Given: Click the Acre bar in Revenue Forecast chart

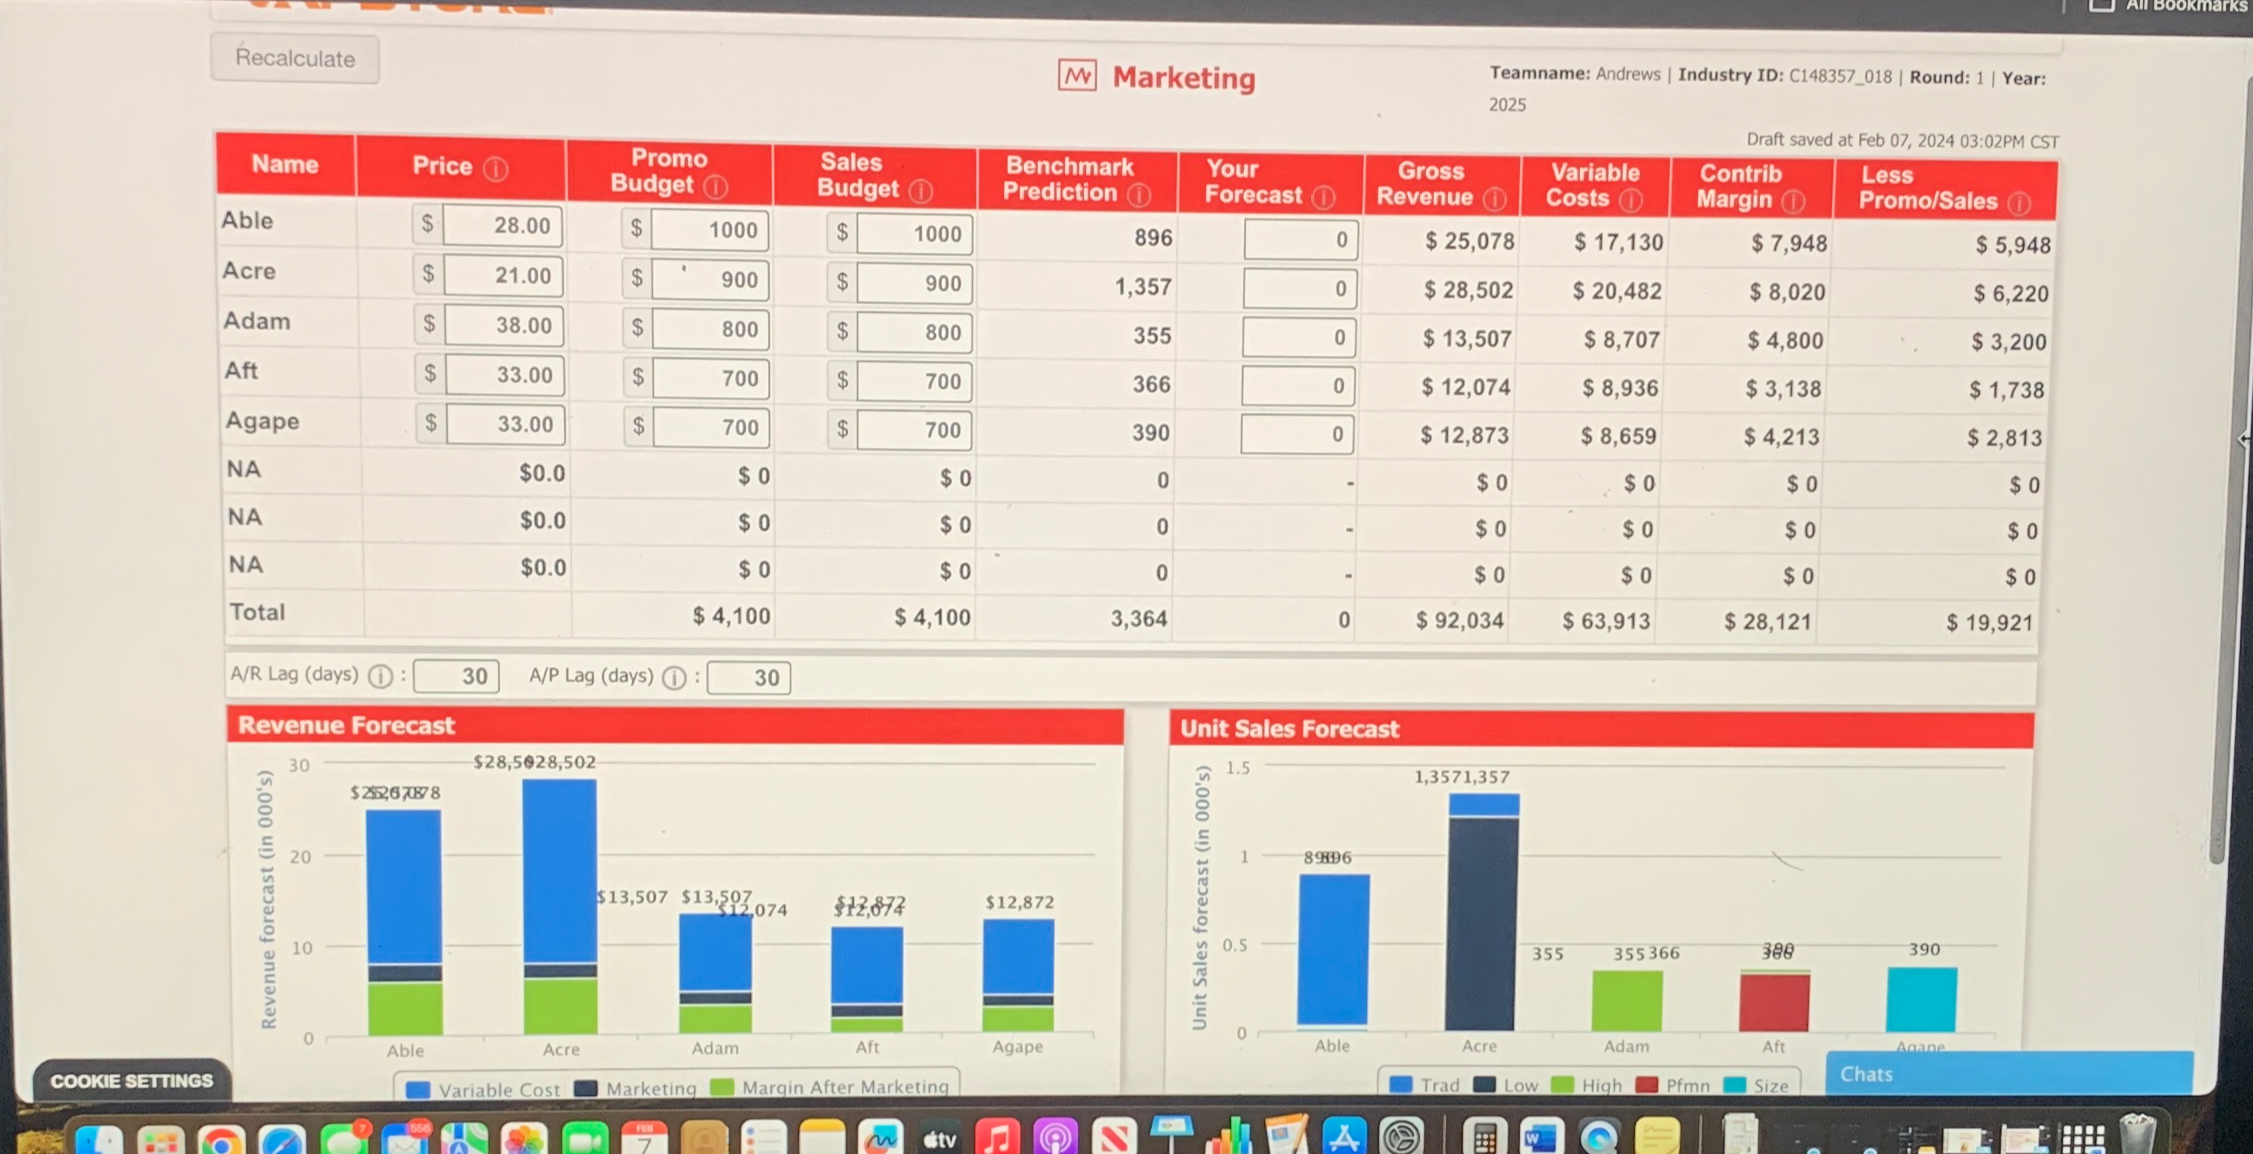Looking at the screenshot, I should [x=560, y=906].
